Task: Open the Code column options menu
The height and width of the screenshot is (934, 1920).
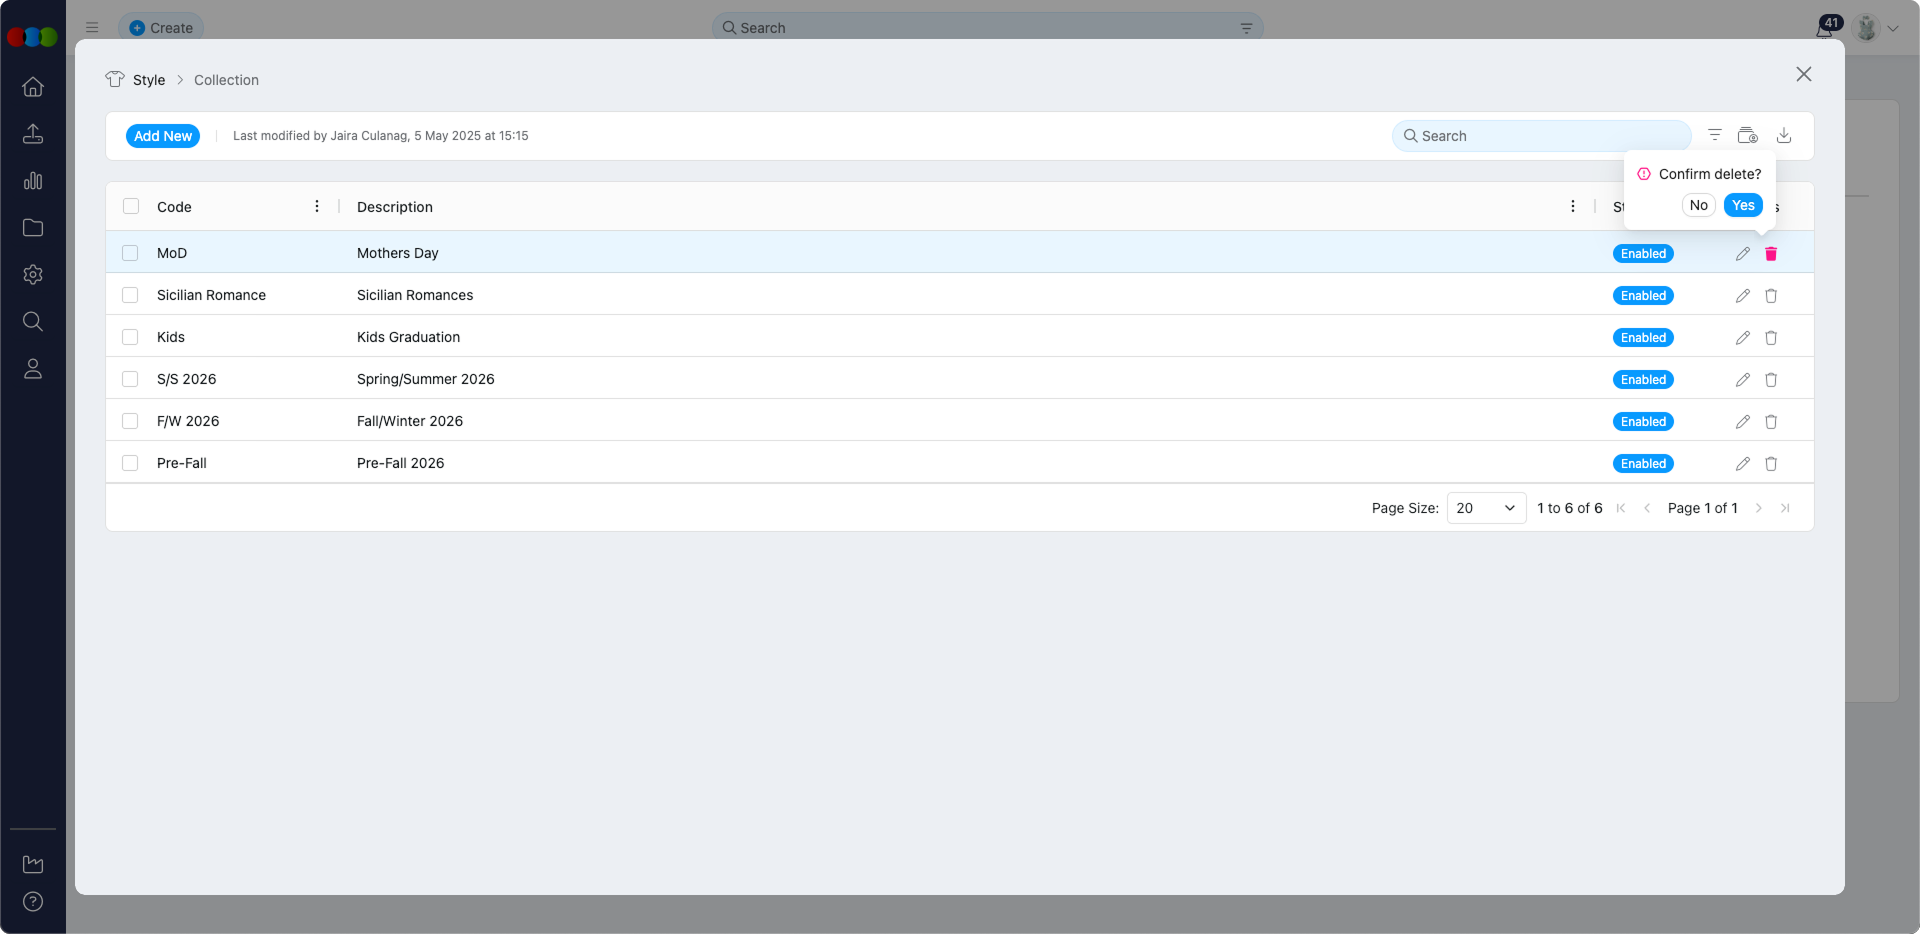Action: tap(317, 206)
